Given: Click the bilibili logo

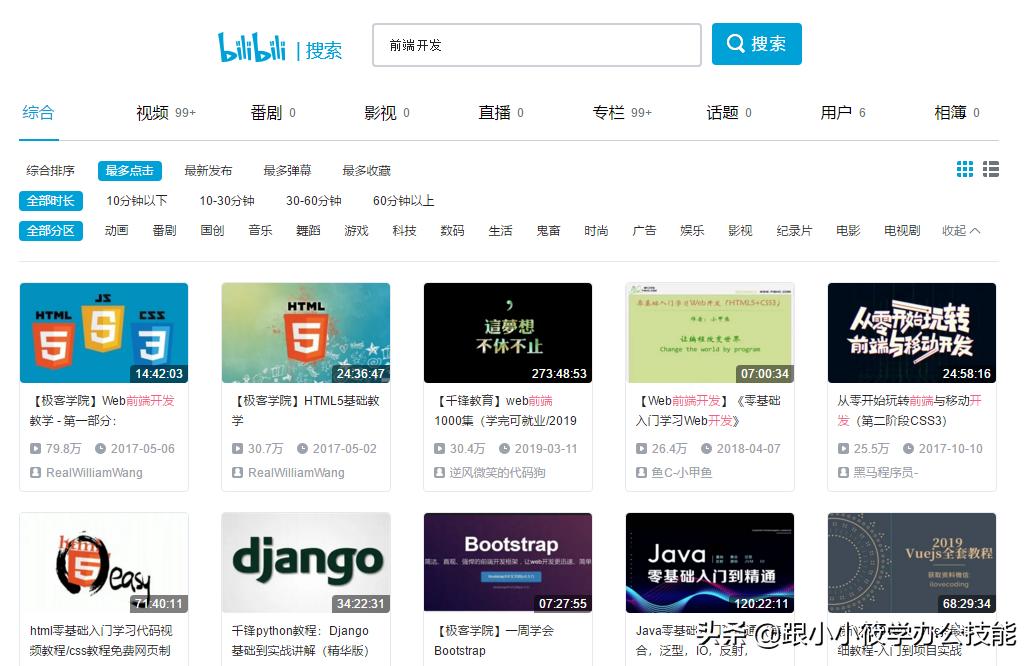Looking at the screenshot, I should click(252, 47).
